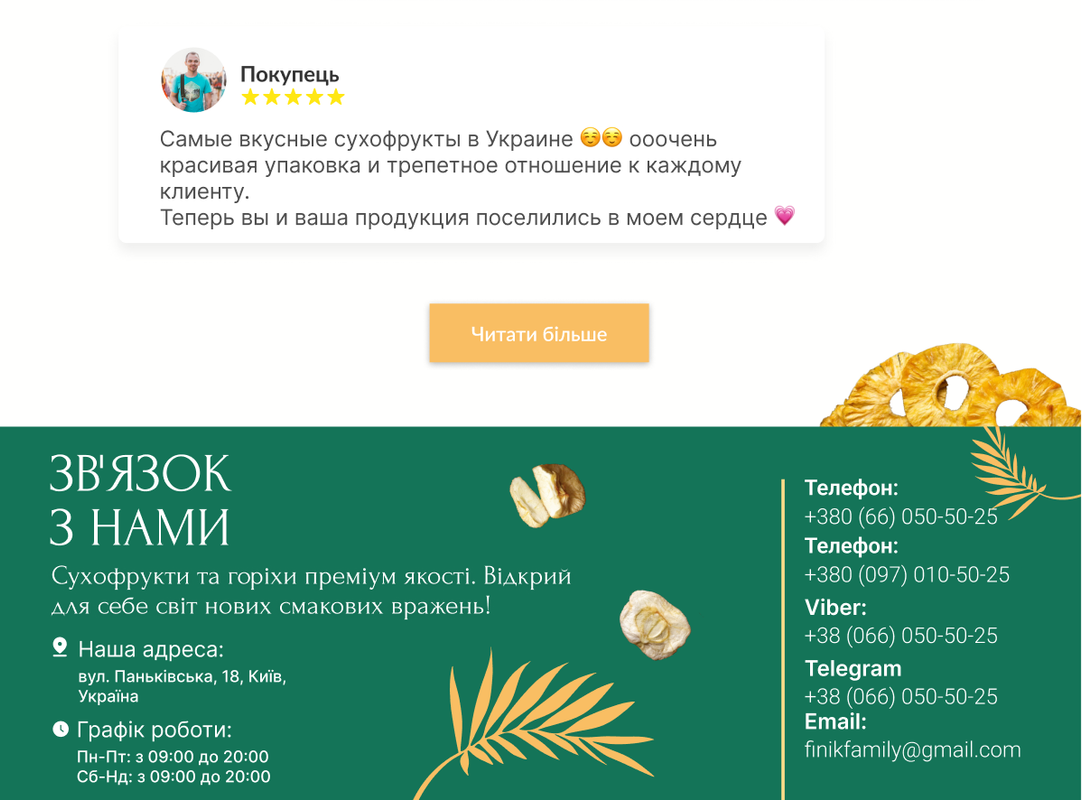Click the Viber number +38 (066) 050-50-25
The width and height of the screenshot is (1082, 800).
(901, 635)
